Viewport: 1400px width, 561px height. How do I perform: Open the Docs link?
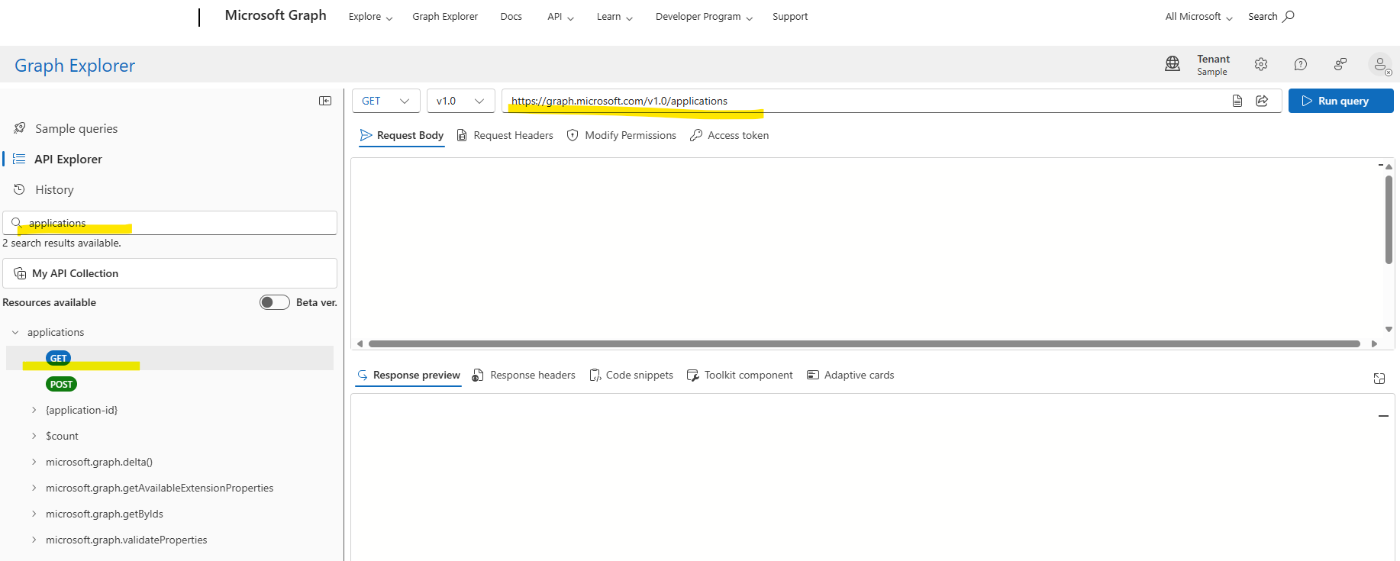(x=511, y=17)
